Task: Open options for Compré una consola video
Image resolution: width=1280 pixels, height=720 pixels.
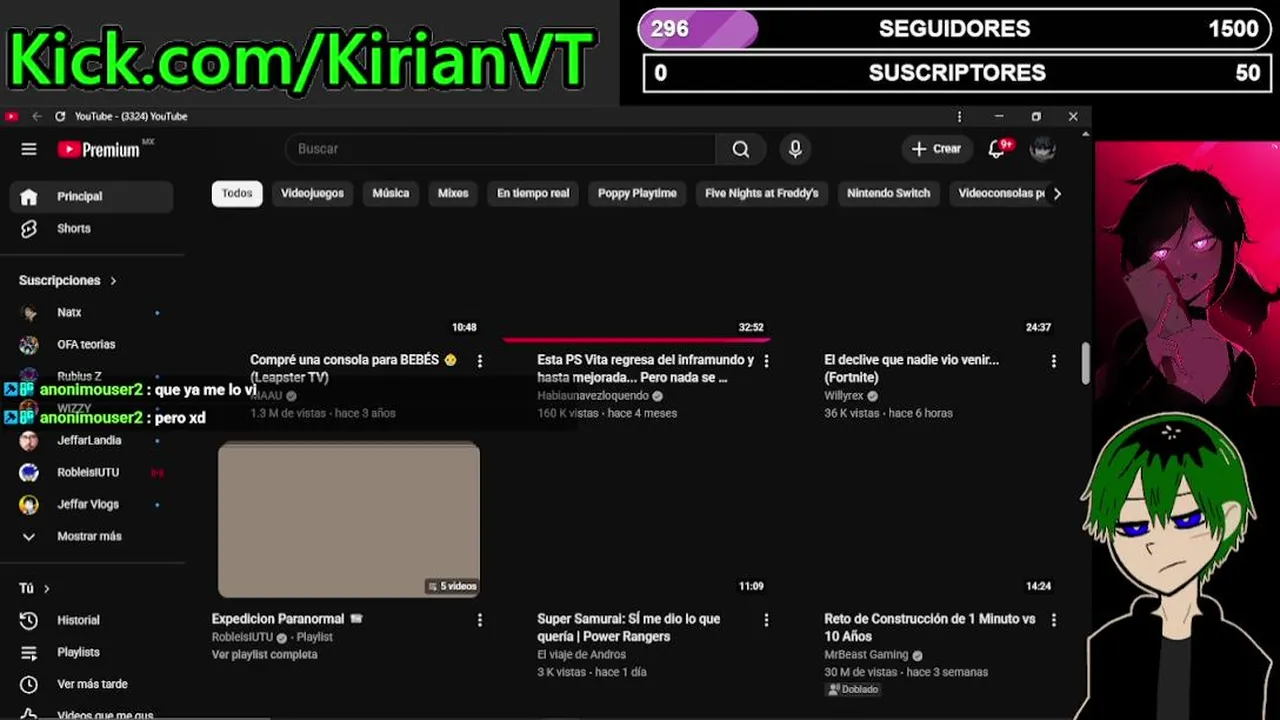Action: click(480, 361)
